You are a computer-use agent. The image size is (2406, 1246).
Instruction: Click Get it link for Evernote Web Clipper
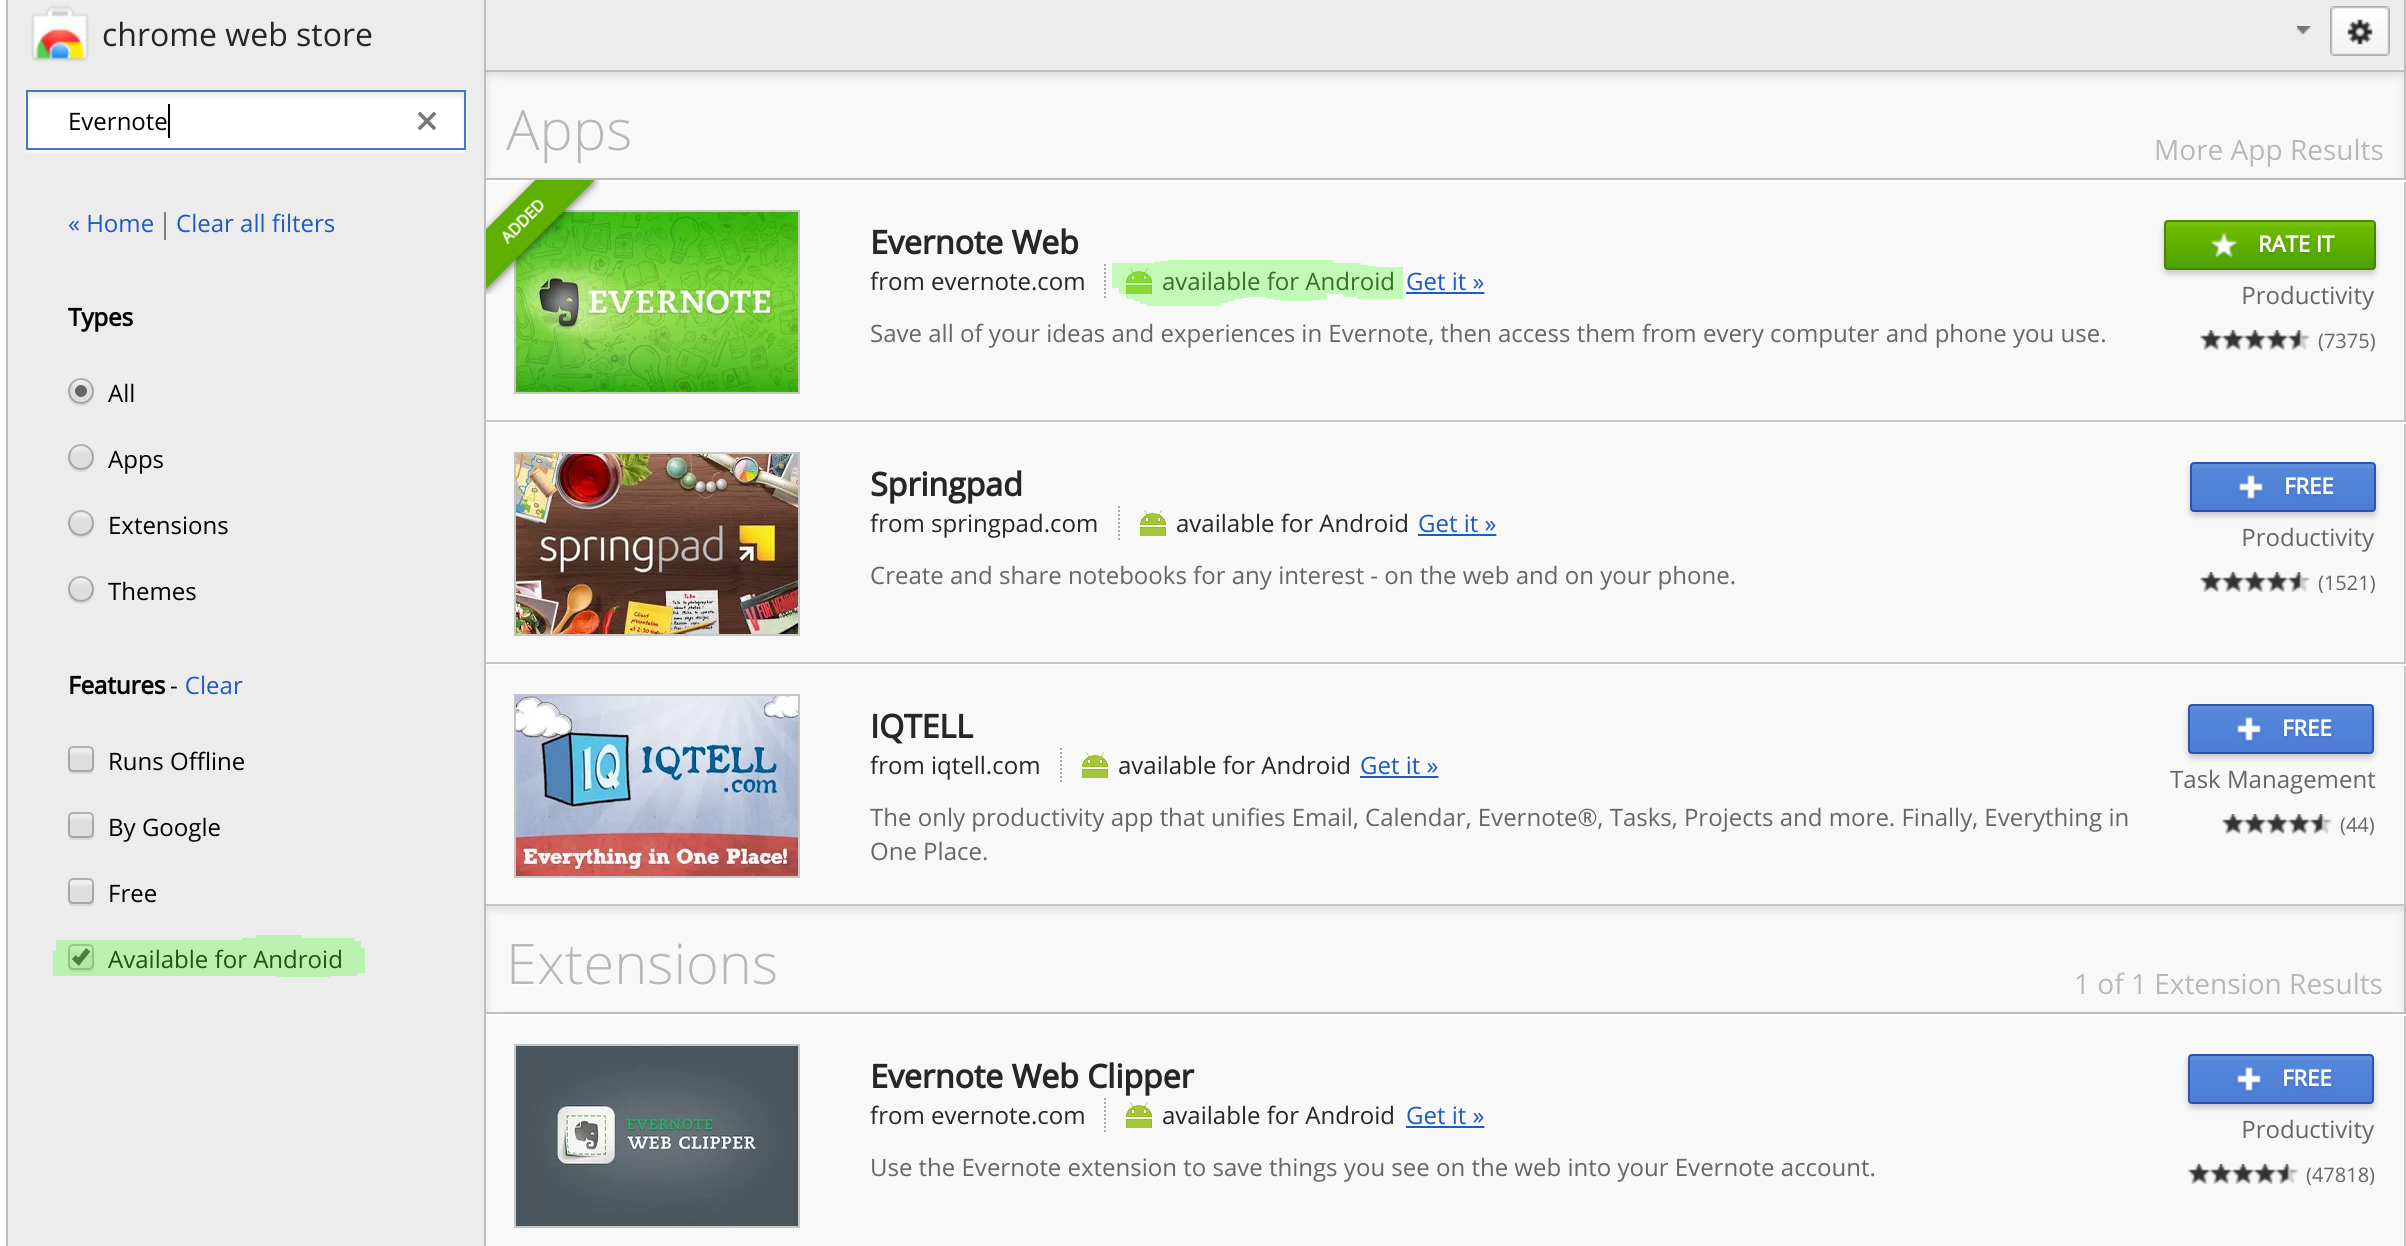1444,1116
